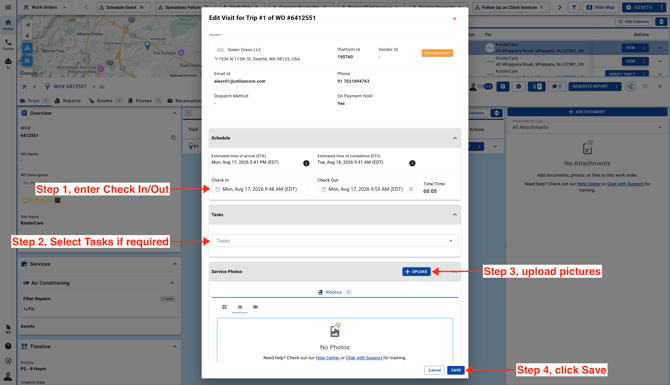Switch photos to list view icon
The width and height of the screenshot is (670, 385).
point(240,307)
